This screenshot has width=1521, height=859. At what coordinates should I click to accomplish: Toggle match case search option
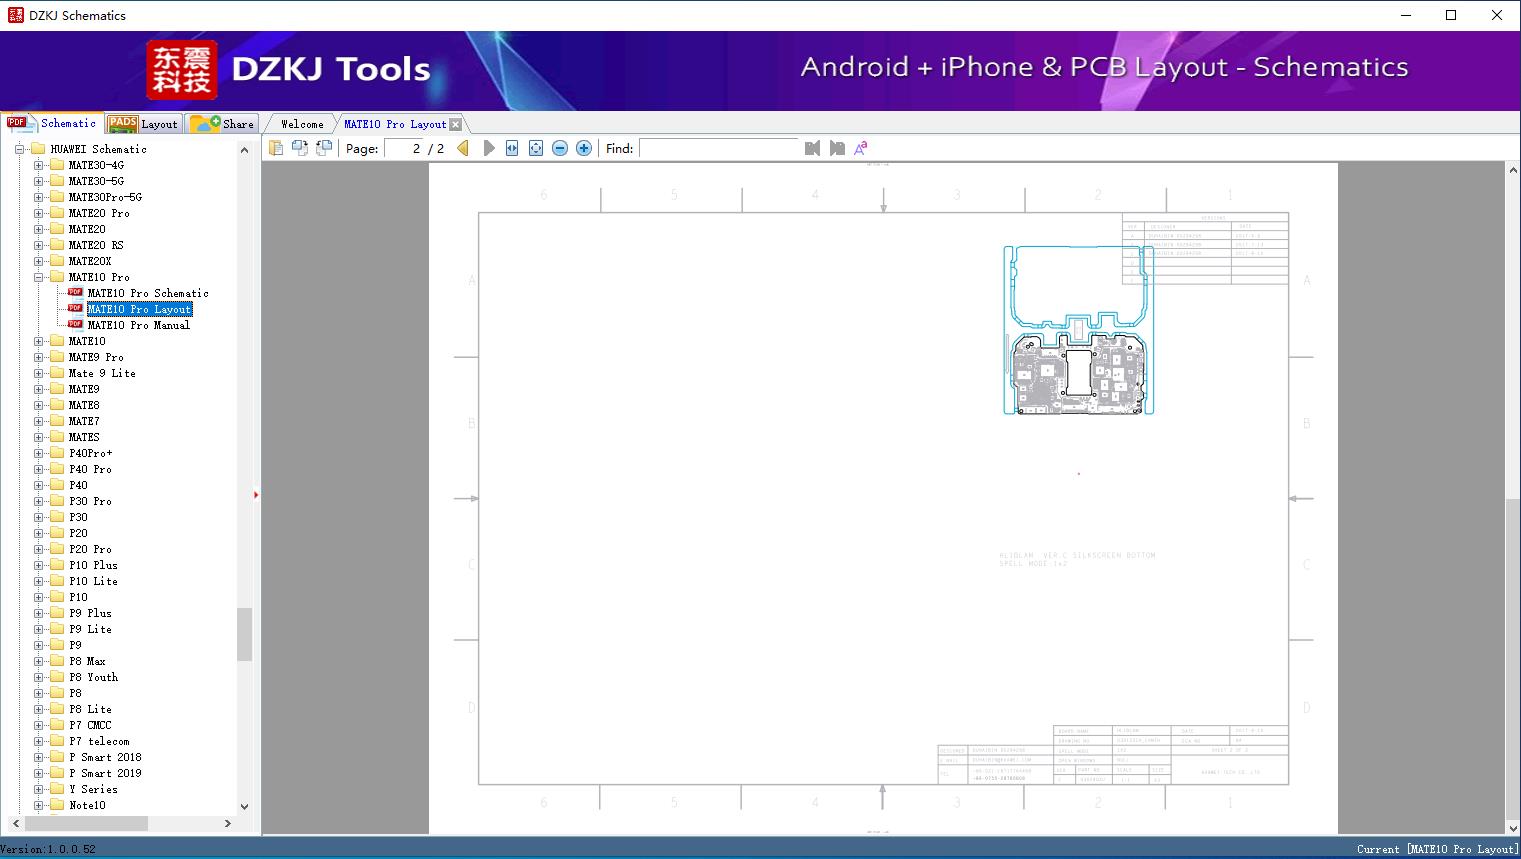pyautogui.click(x=861, y=148)
